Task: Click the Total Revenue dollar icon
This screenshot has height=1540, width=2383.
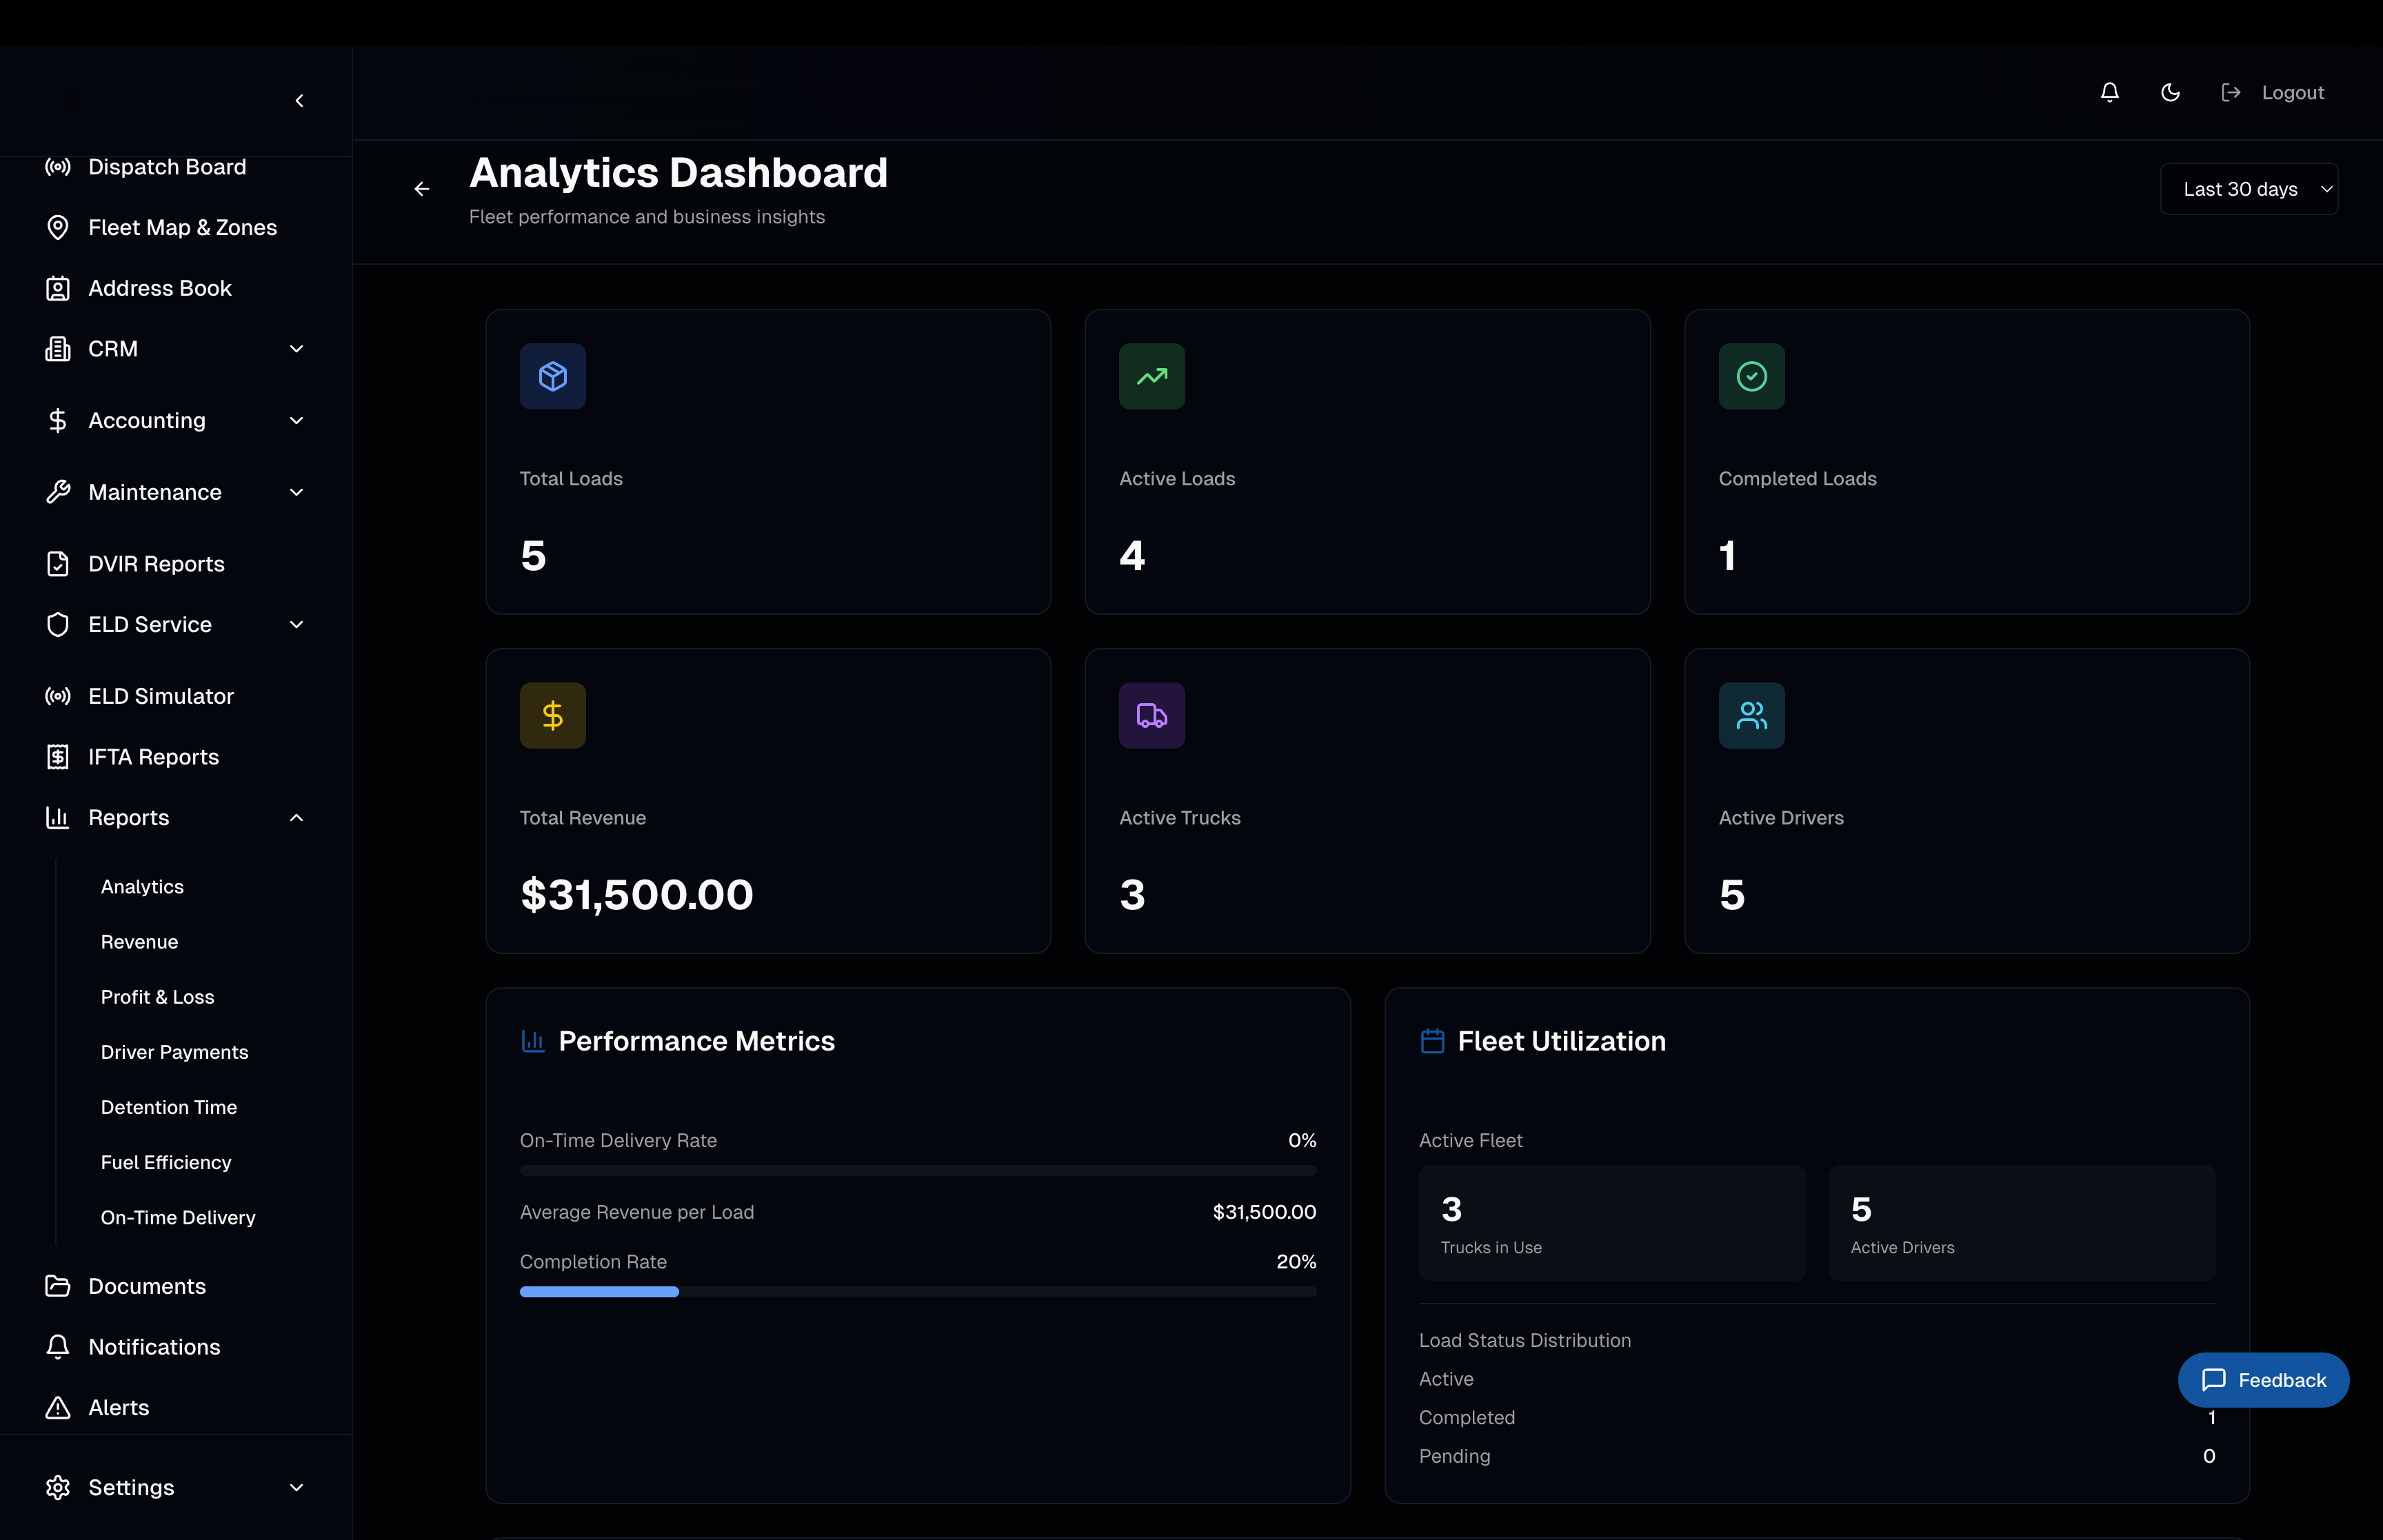Action: pos(552,715)
